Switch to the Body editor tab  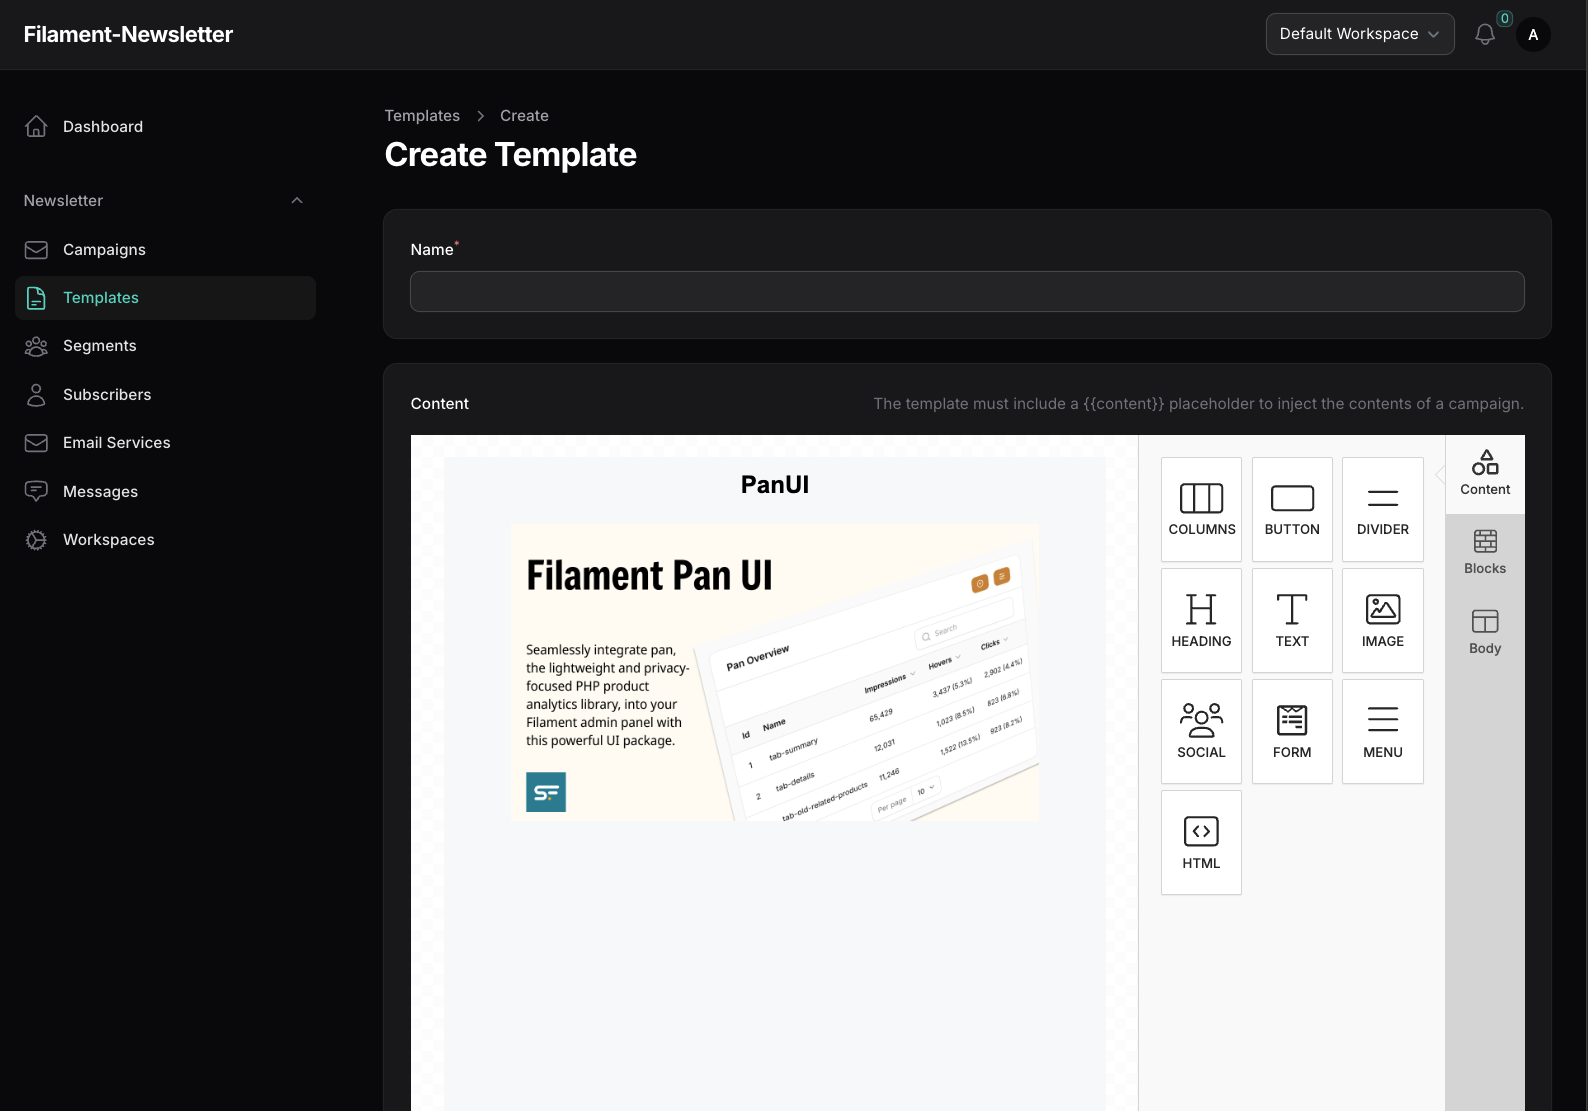click(x=1485, y=633)
